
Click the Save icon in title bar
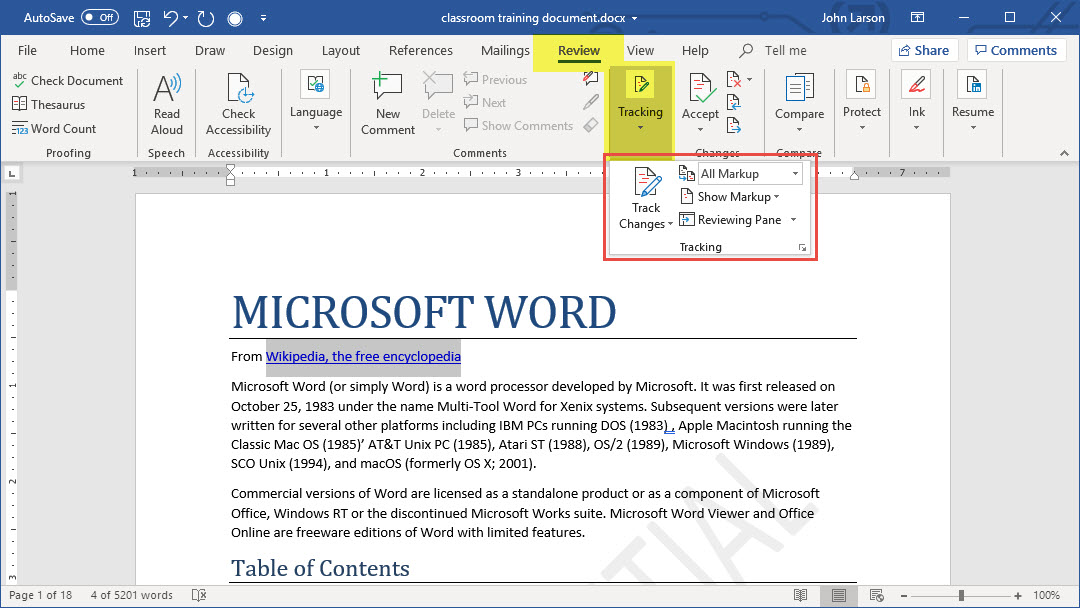click(142, 18)
